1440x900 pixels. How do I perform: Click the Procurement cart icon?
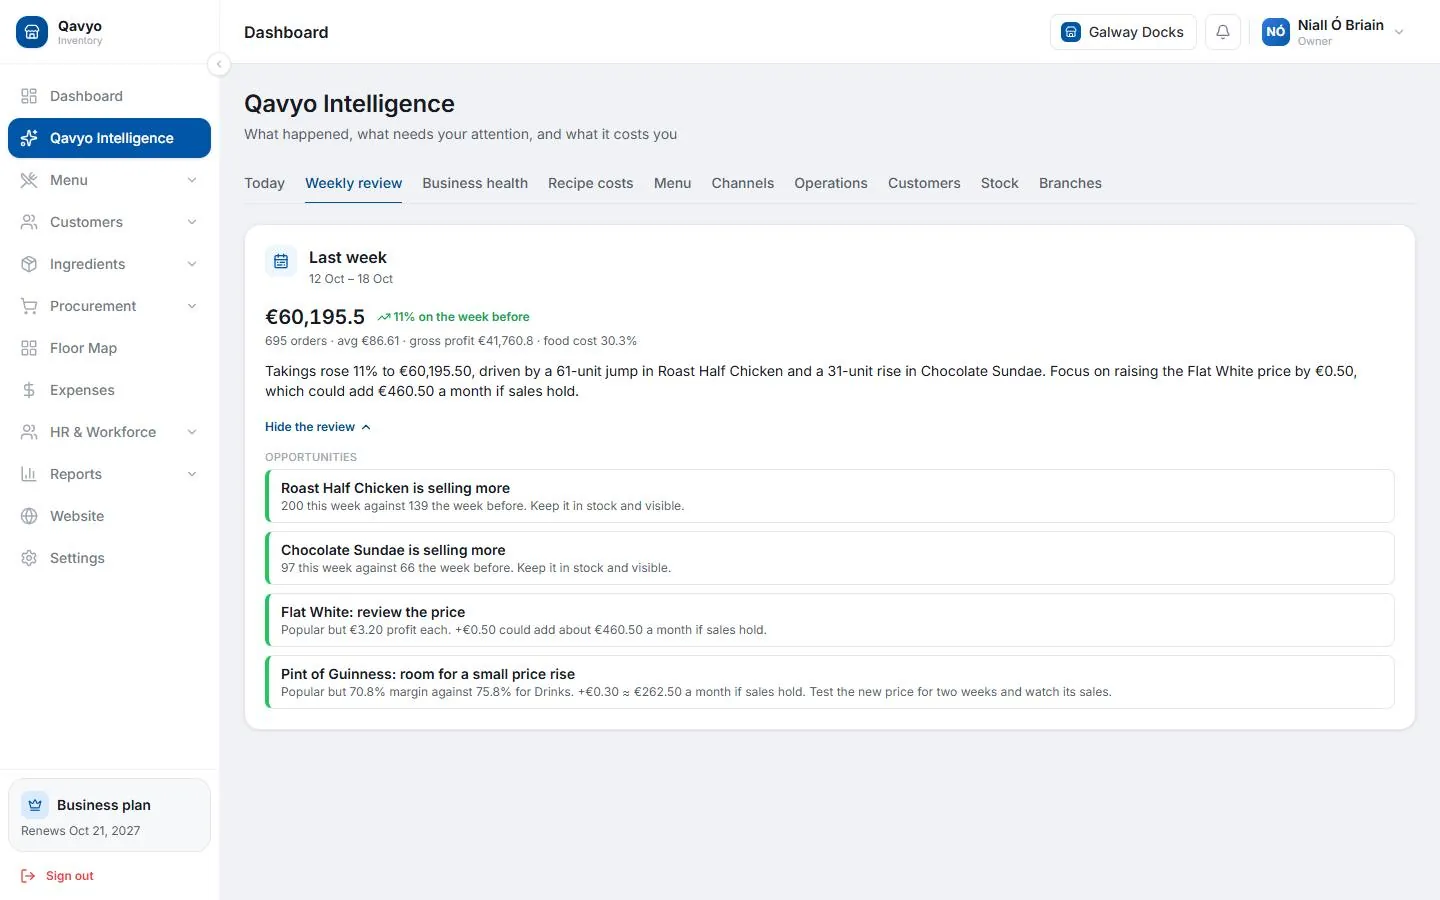click(x=29, y=306)
